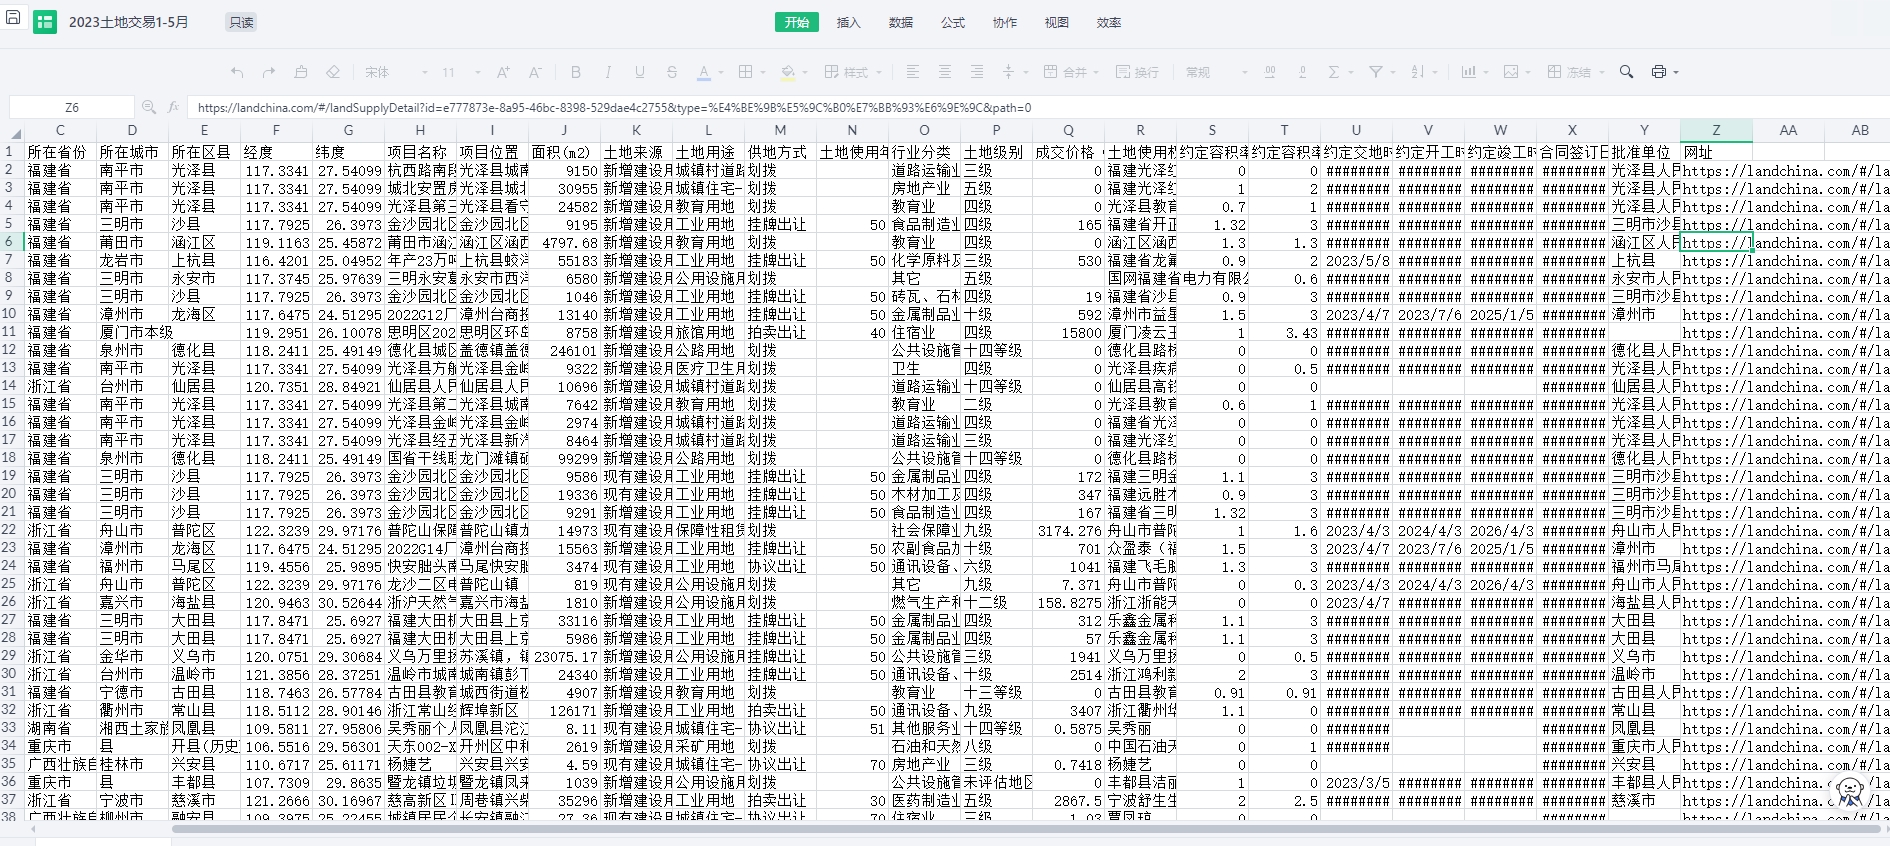The width and height of the screenshot is (1890, 846).
Task: Click the select-all corner triangle
Action: 15,132
